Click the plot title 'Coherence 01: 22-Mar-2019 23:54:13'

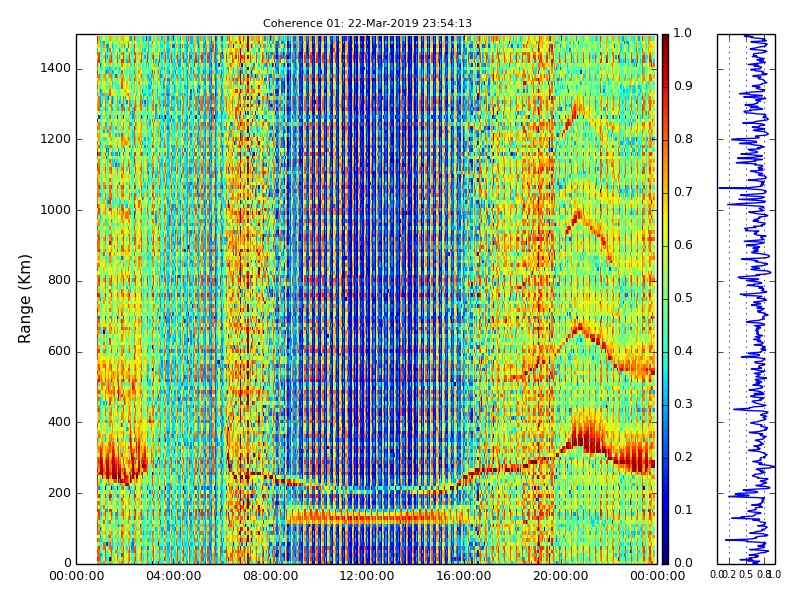[x=367, y=23]
